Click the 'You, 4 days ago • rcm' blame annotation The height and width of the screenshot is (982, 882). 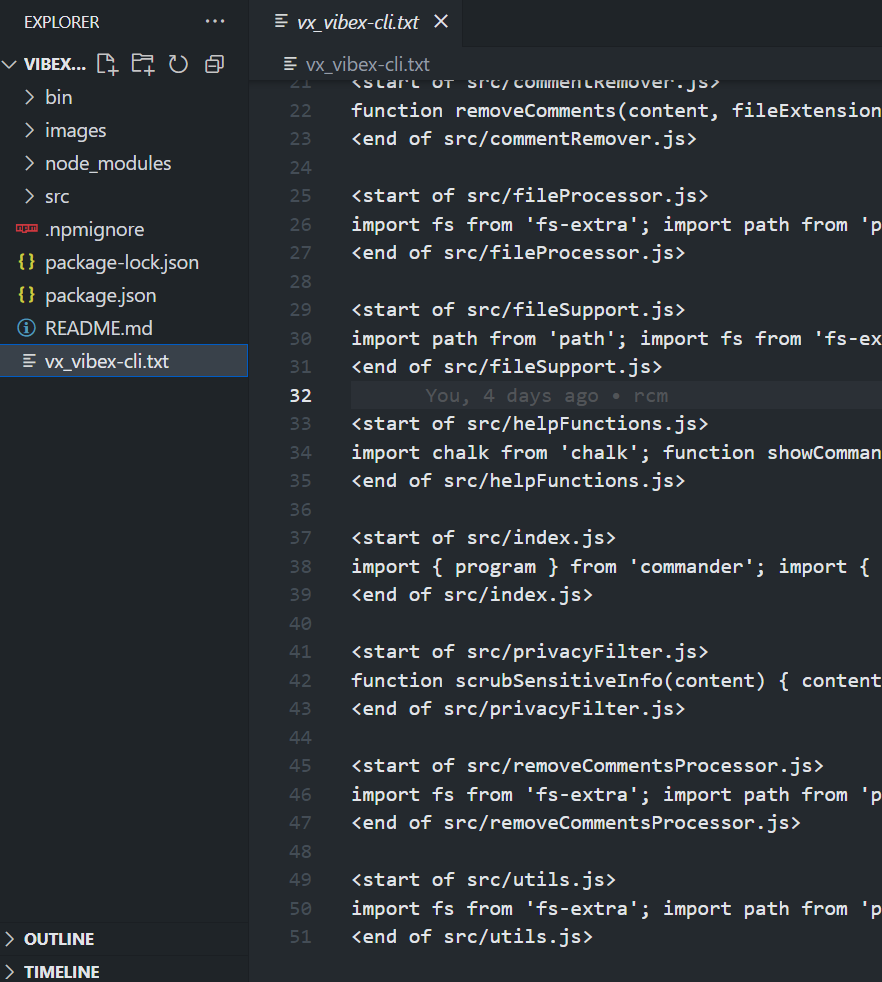tap(546, 395)
